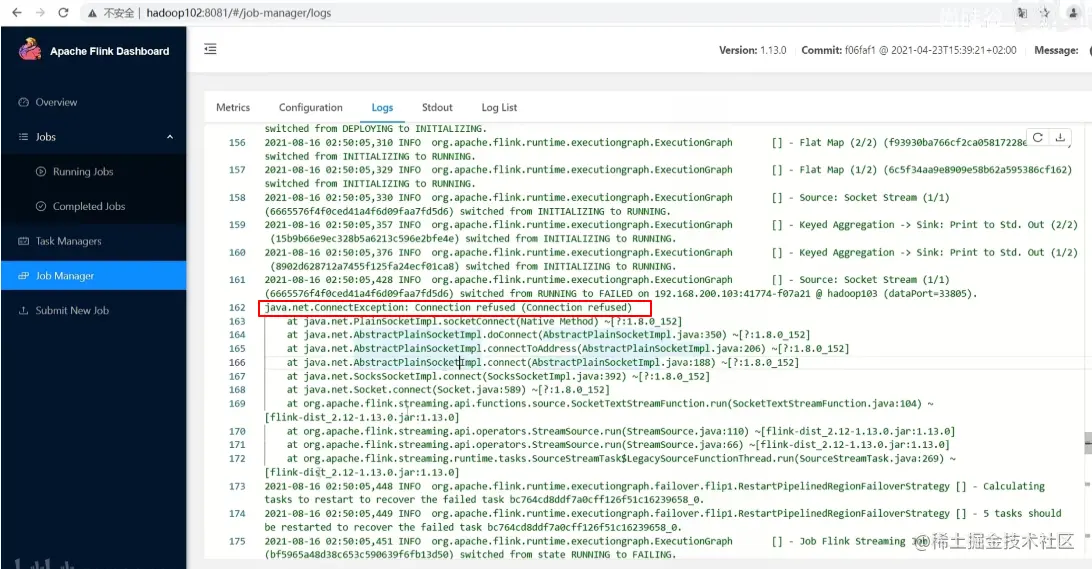The width and height of the screenshot is (1092, 569).
Task: Bookmark this page with the star icon
Action: [x=1045, y=13]
